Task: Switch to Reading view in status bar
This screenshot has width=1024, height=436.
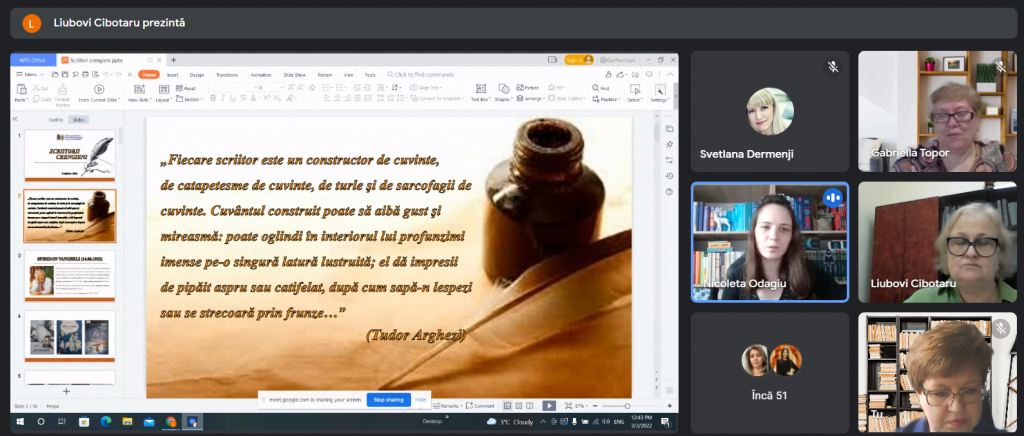Action: pos(530,406)
